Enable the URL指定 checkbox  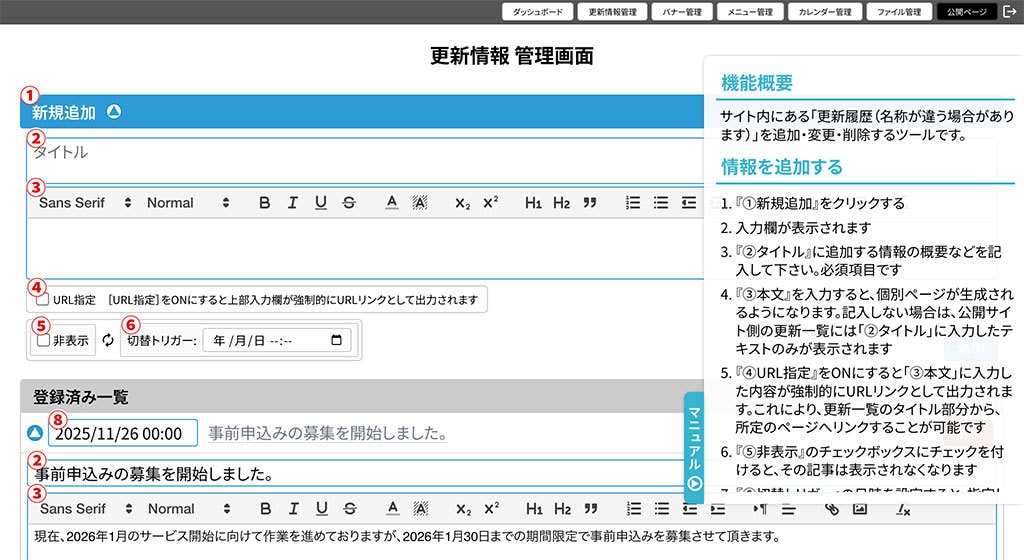pyautogui.click(x=42, y=300)
